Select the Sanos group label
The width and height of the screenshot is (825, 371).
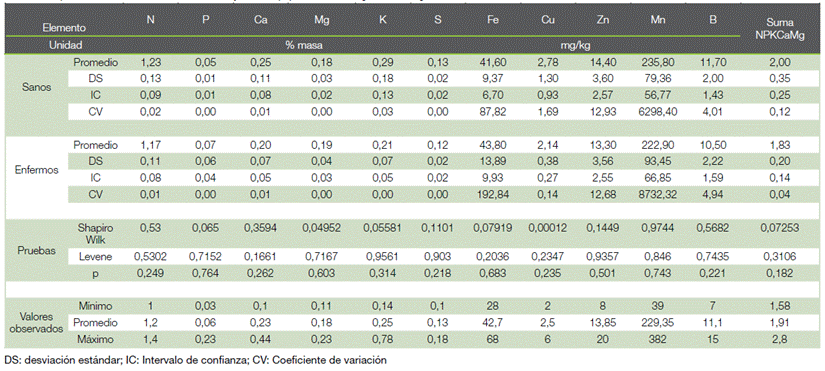[x=39, y=87]
